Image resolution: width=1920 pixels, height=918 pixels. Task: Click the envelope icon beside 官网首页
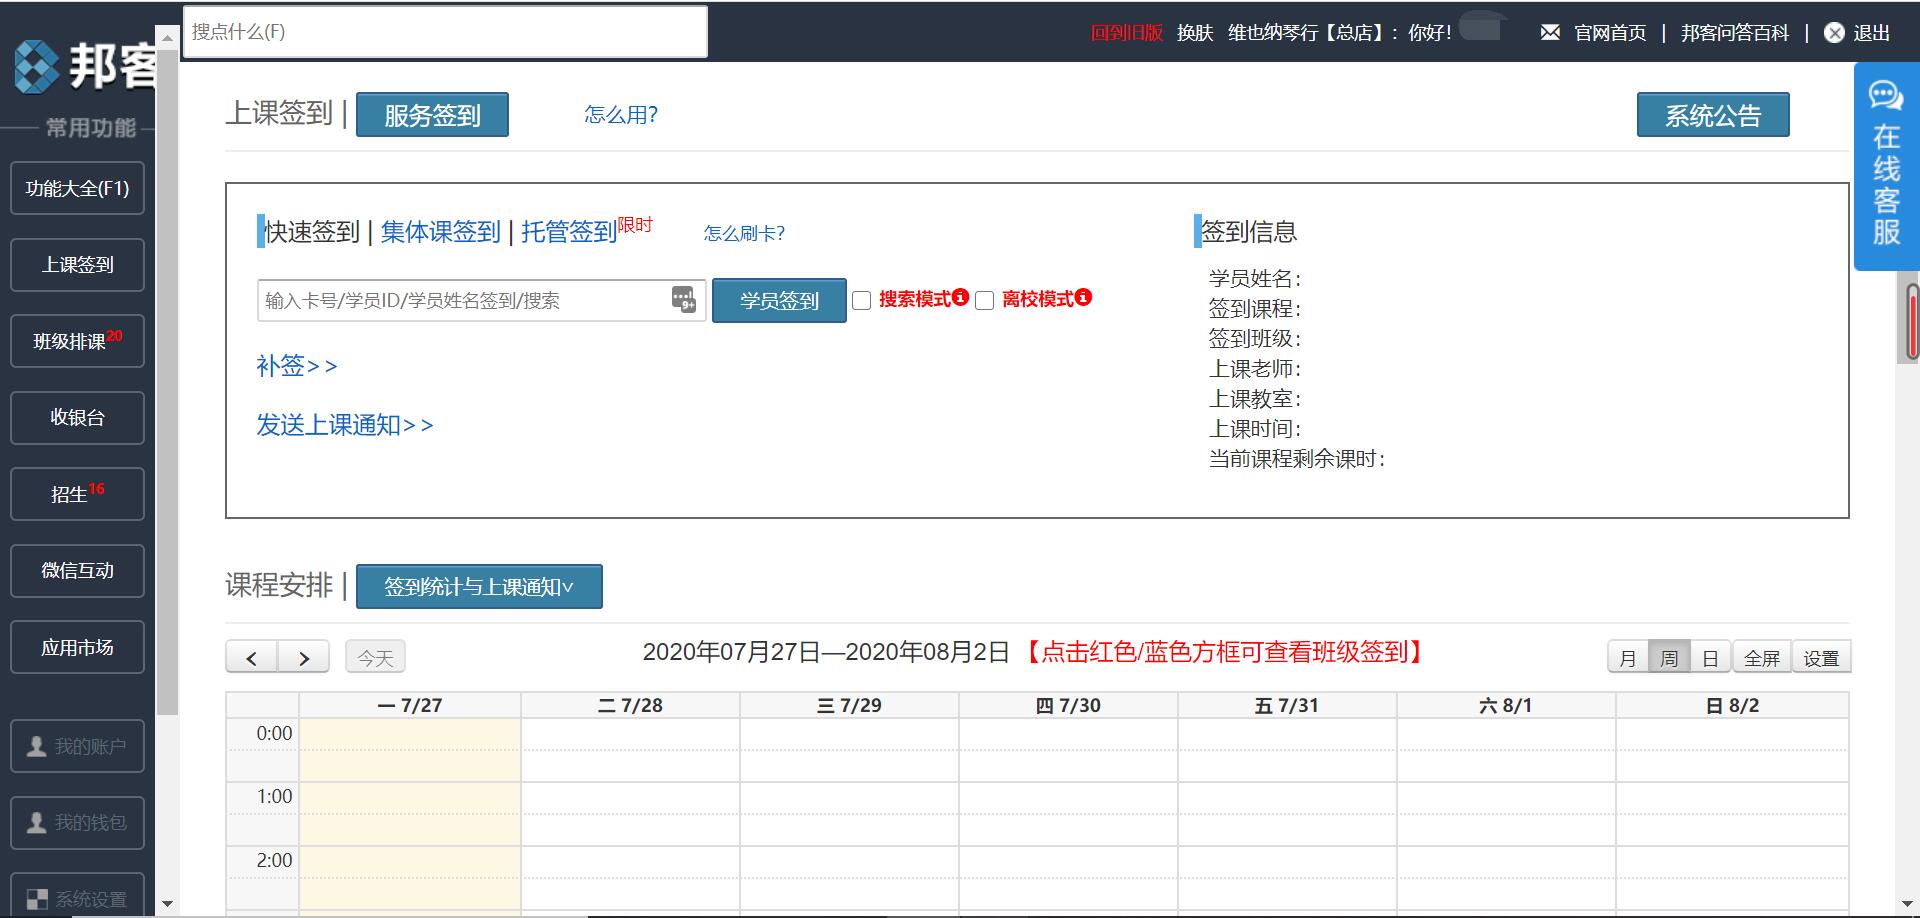pos(1550,32)
